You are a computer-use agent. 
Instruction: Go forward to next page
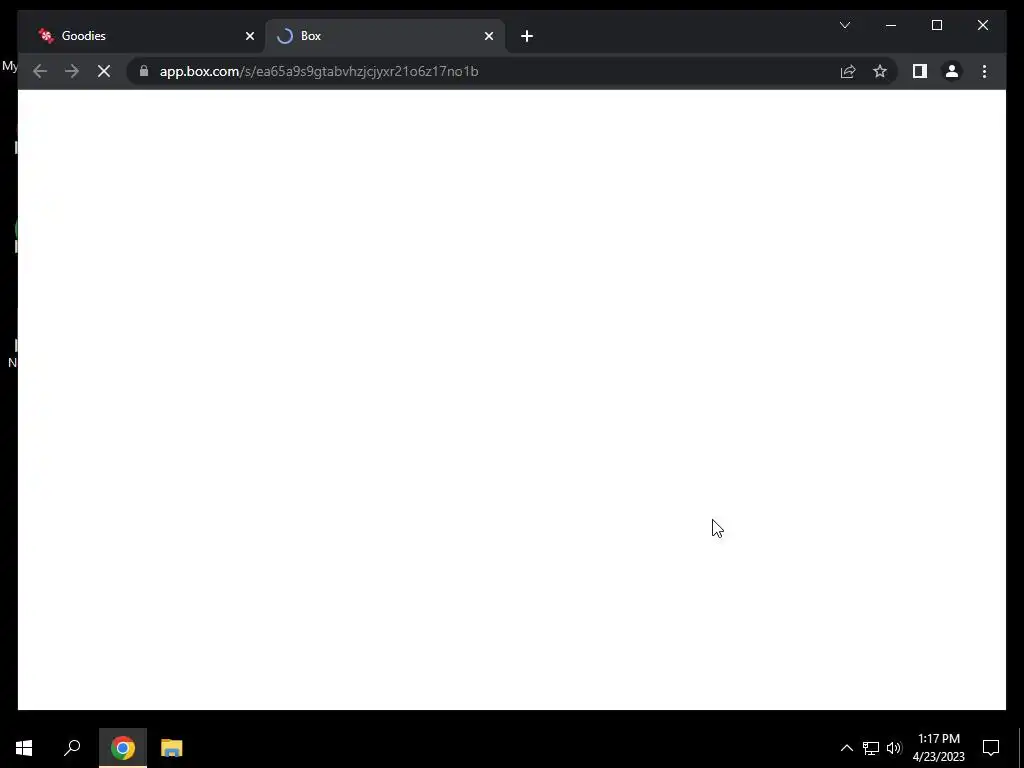[72, 71]
